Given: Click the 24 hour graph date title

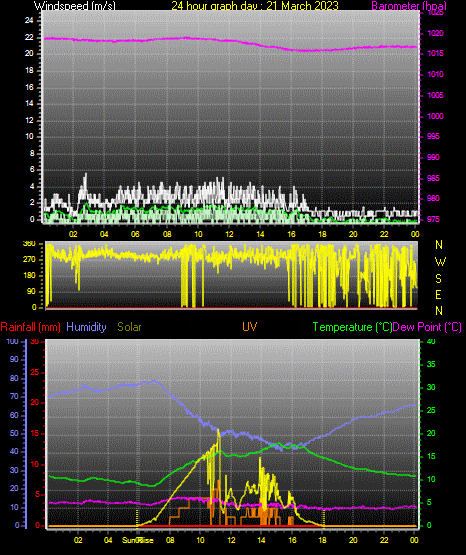Looking at the screenshot, I should pyautogui.click(x=255, y=6).
